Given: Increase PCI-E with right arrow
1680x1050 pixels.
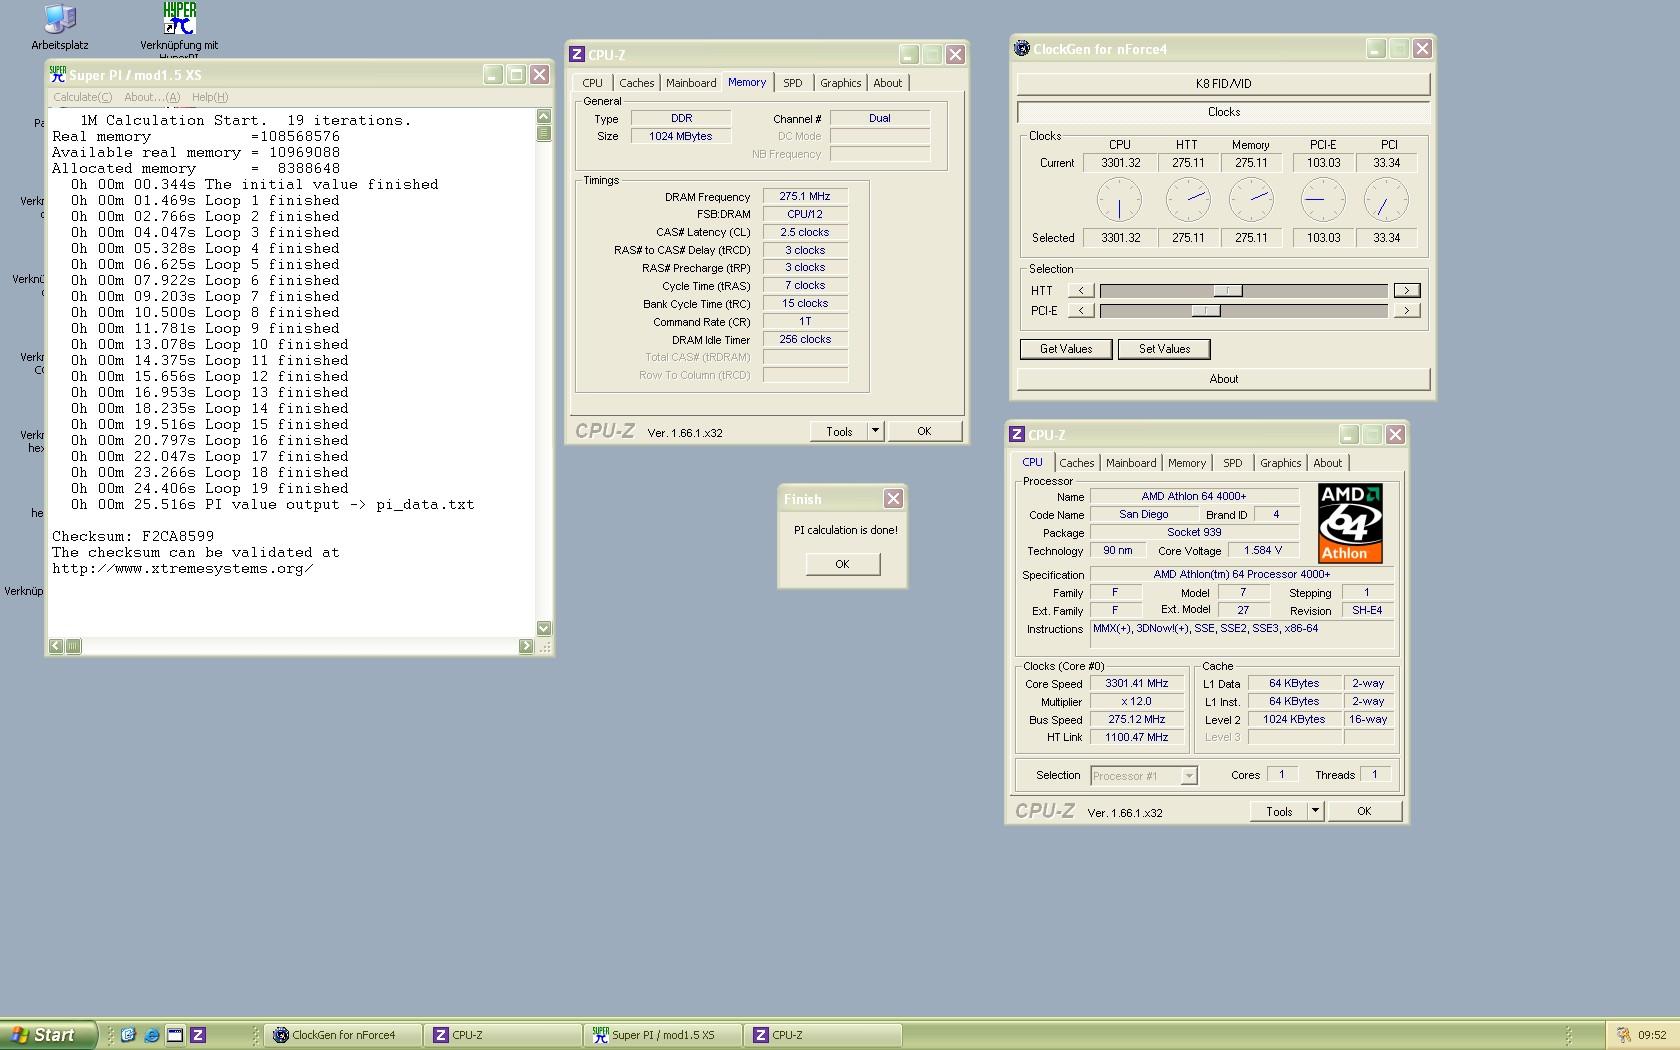Looking at the screenshot, I should coord(1407,311).
